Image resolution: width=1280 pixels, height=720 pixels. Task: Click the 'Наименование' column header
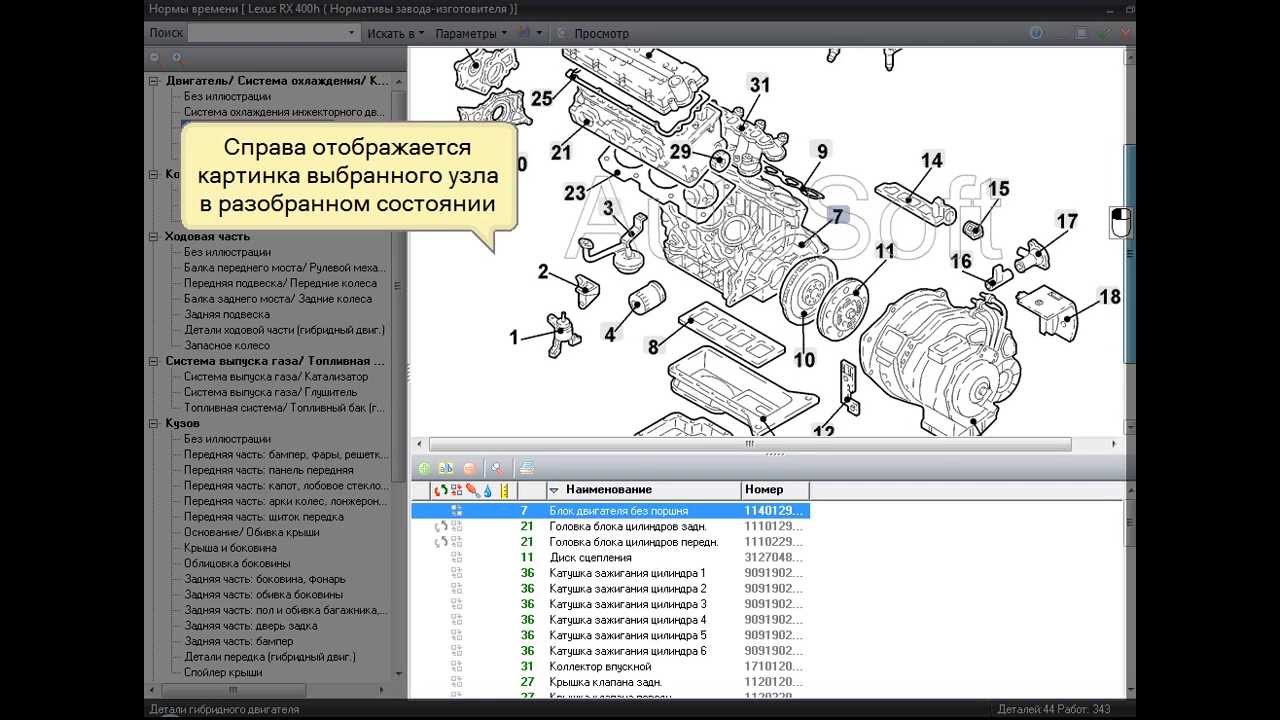click(644, 490)
